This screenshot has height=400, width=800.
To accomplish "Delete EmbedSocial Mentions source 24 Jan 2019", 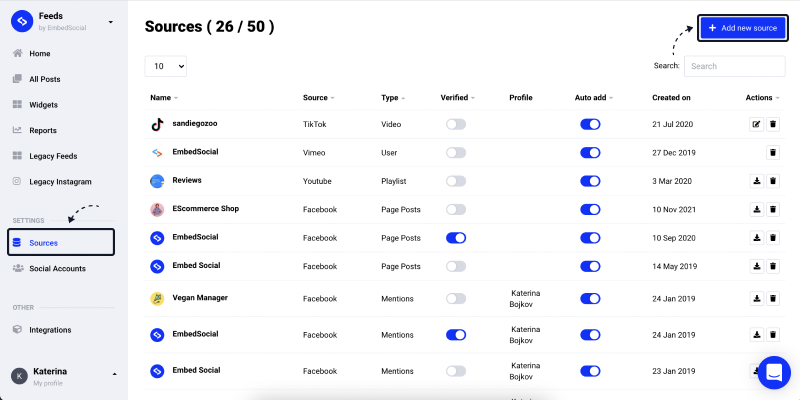I will point(773,335).
